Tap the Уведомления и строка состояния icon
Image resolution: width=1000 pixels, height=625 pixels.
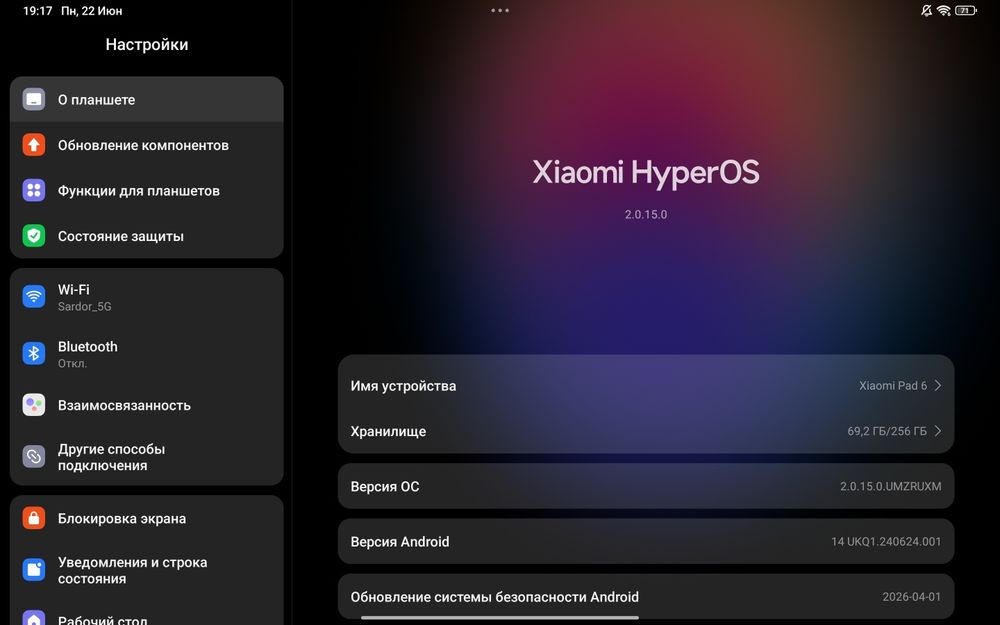(34, 570)
